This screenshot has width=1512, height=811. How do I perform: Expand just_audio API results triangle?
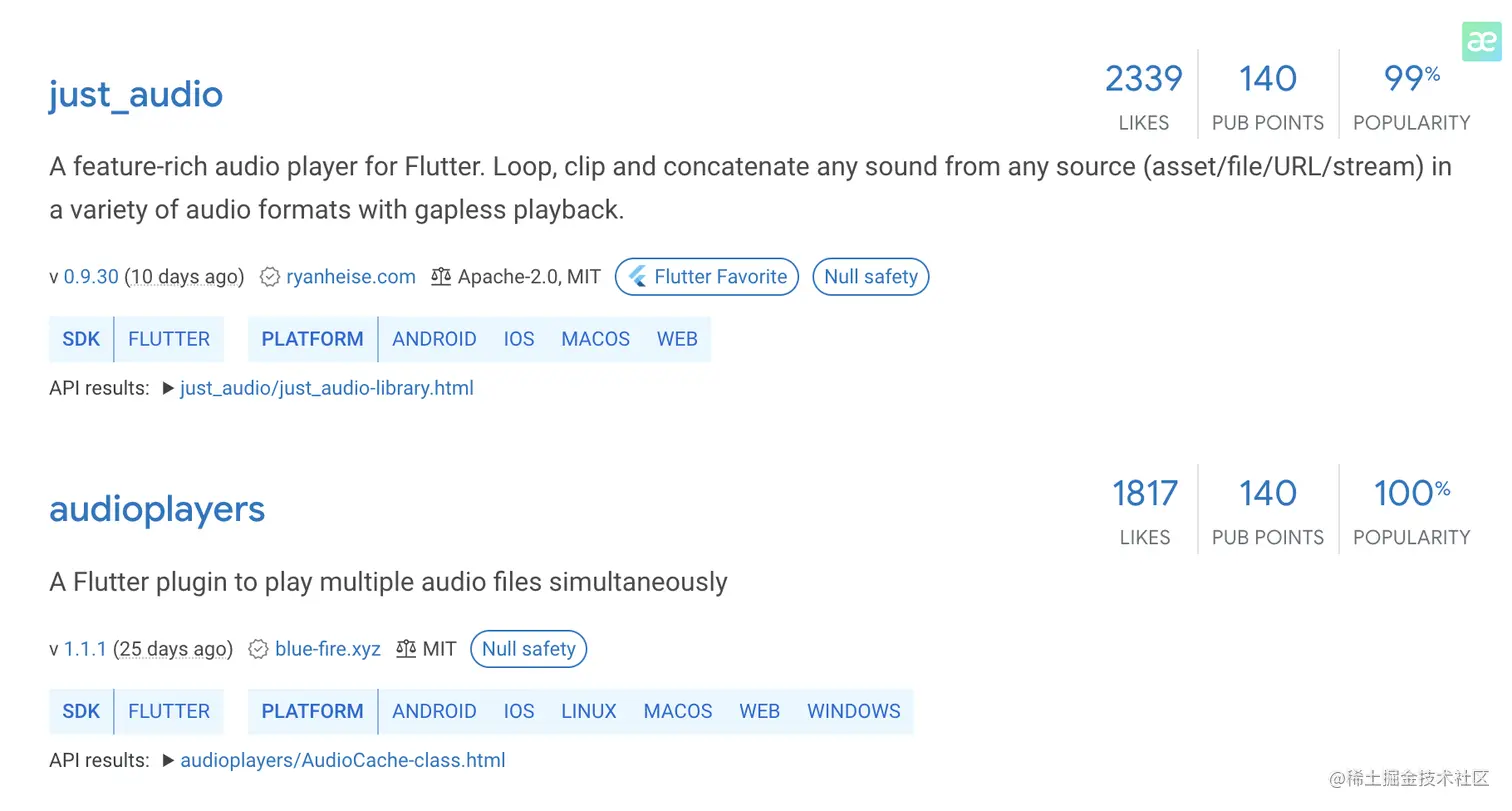point(168,388)
